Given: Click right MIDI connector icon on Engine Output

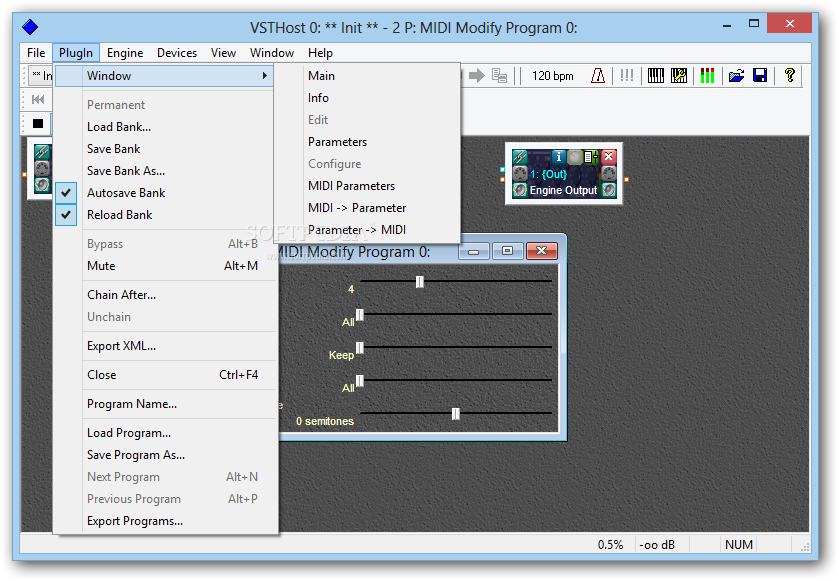Looking at the screenshot, I should pyautogui.click(x=608, y=173).
